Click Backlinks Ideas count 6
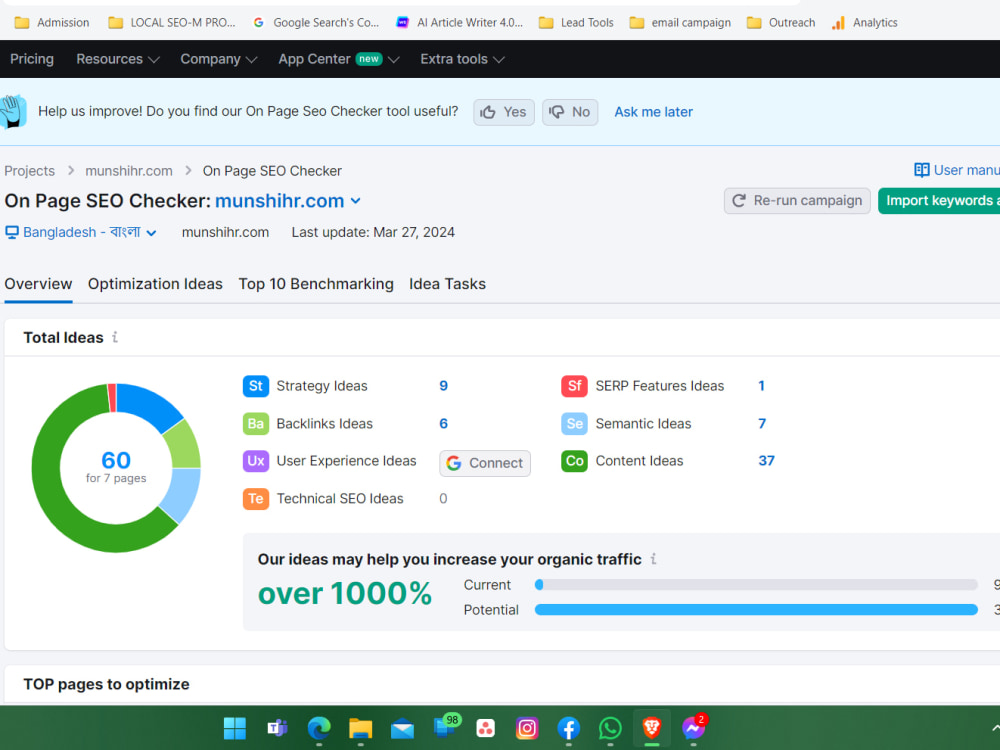 coord(443,423)
